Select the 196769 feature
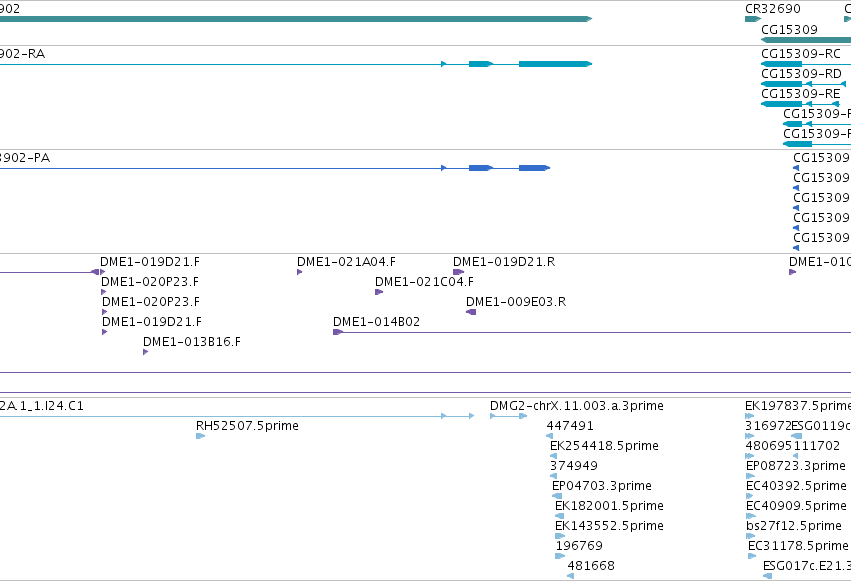This screenshot has height=581, width=851. tap(579, 546)
